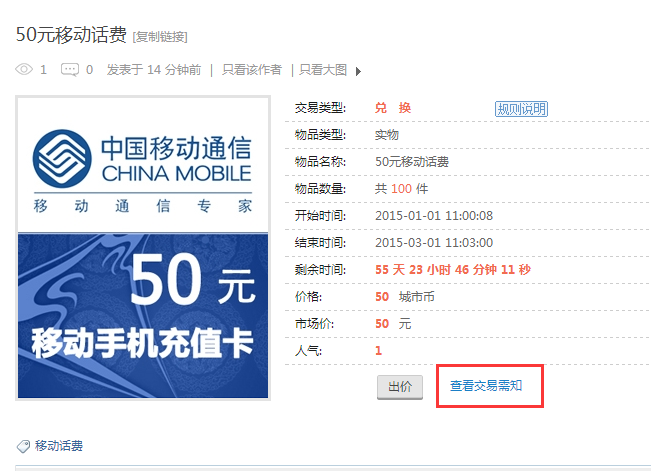Image resolution: width=651 pixels, height=471 pixels.
Task: Click the title 50元移动话费
Action: click(71, 34)
